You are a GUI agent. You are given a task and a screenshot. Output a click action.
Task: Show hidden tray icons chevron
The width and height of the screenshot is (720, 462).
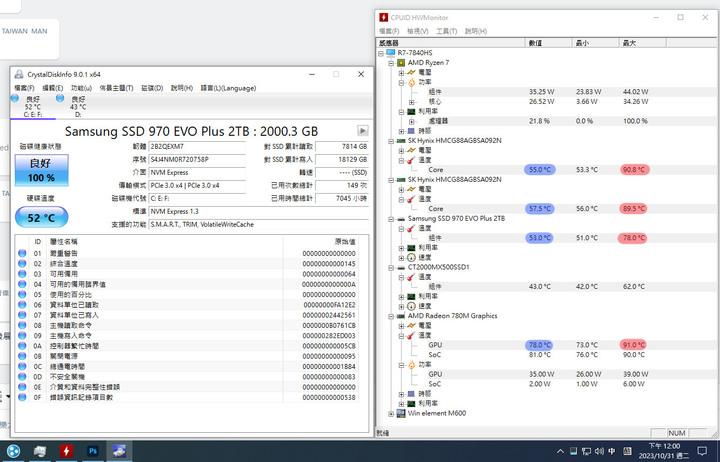click(560, 451)
